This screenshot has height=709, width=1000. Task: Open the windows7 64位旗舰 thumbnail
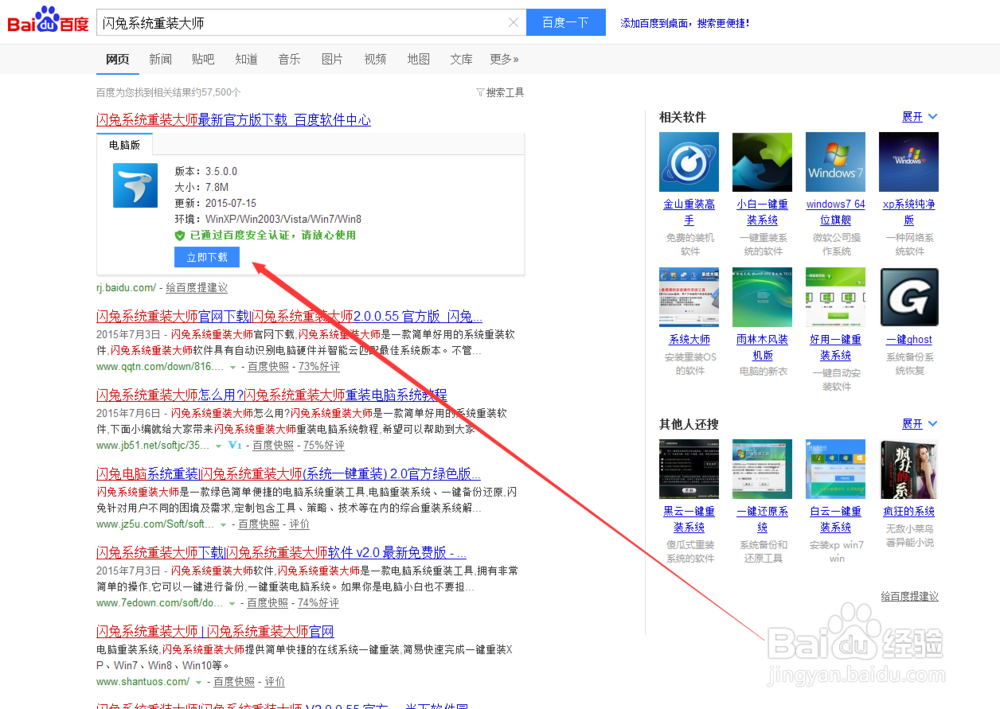[835, 162]
